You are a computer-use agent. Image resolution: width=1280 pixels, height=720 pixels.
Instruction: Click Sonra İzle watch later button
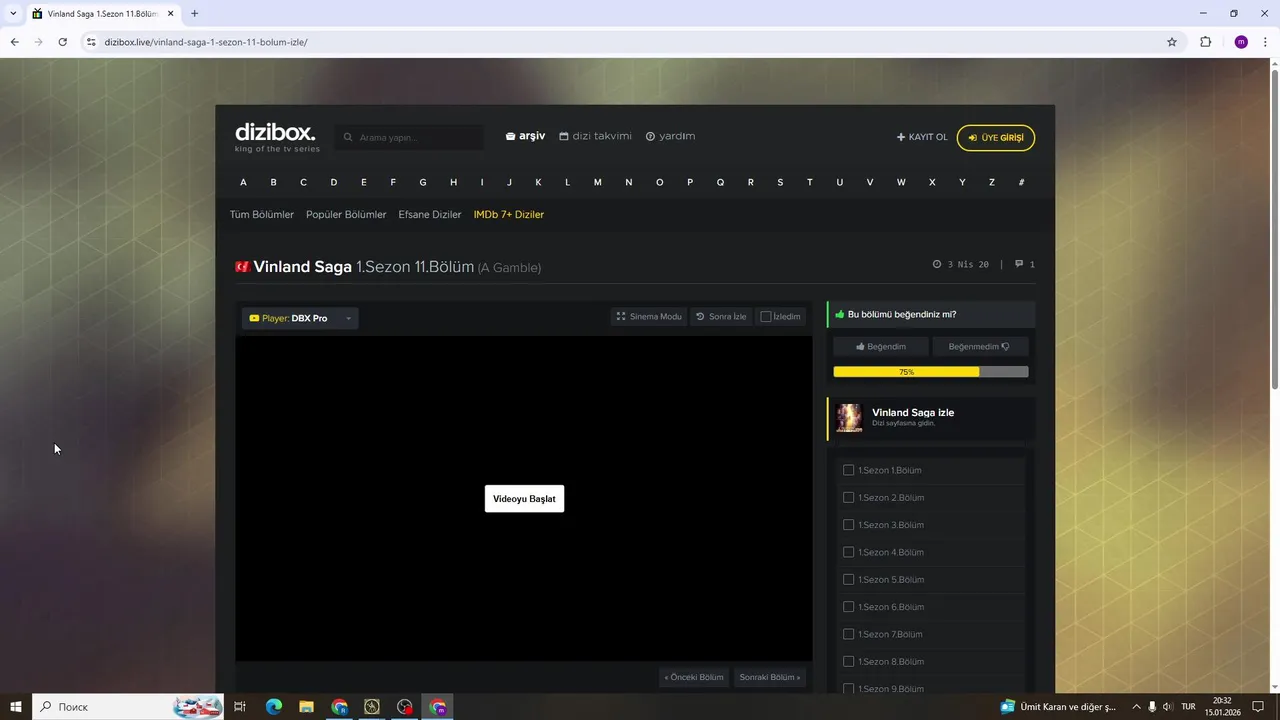[x=721, y=317]
